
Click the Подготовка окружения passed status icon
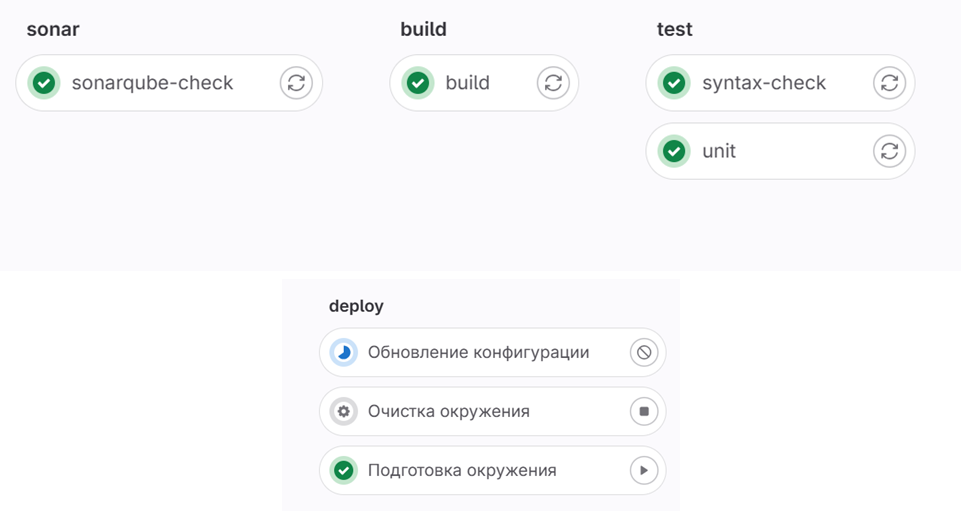(344, 470)
